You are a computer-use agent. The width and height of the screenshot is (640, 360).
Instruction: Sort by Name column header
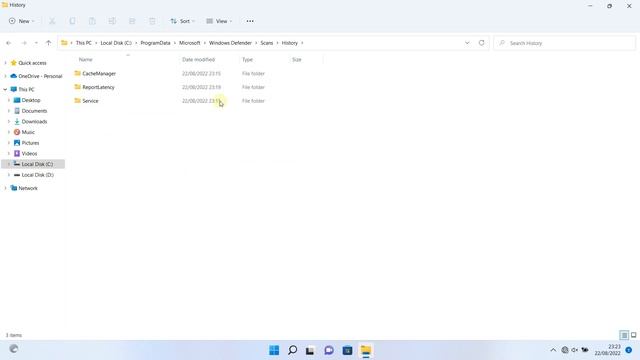tap(86, 60)
